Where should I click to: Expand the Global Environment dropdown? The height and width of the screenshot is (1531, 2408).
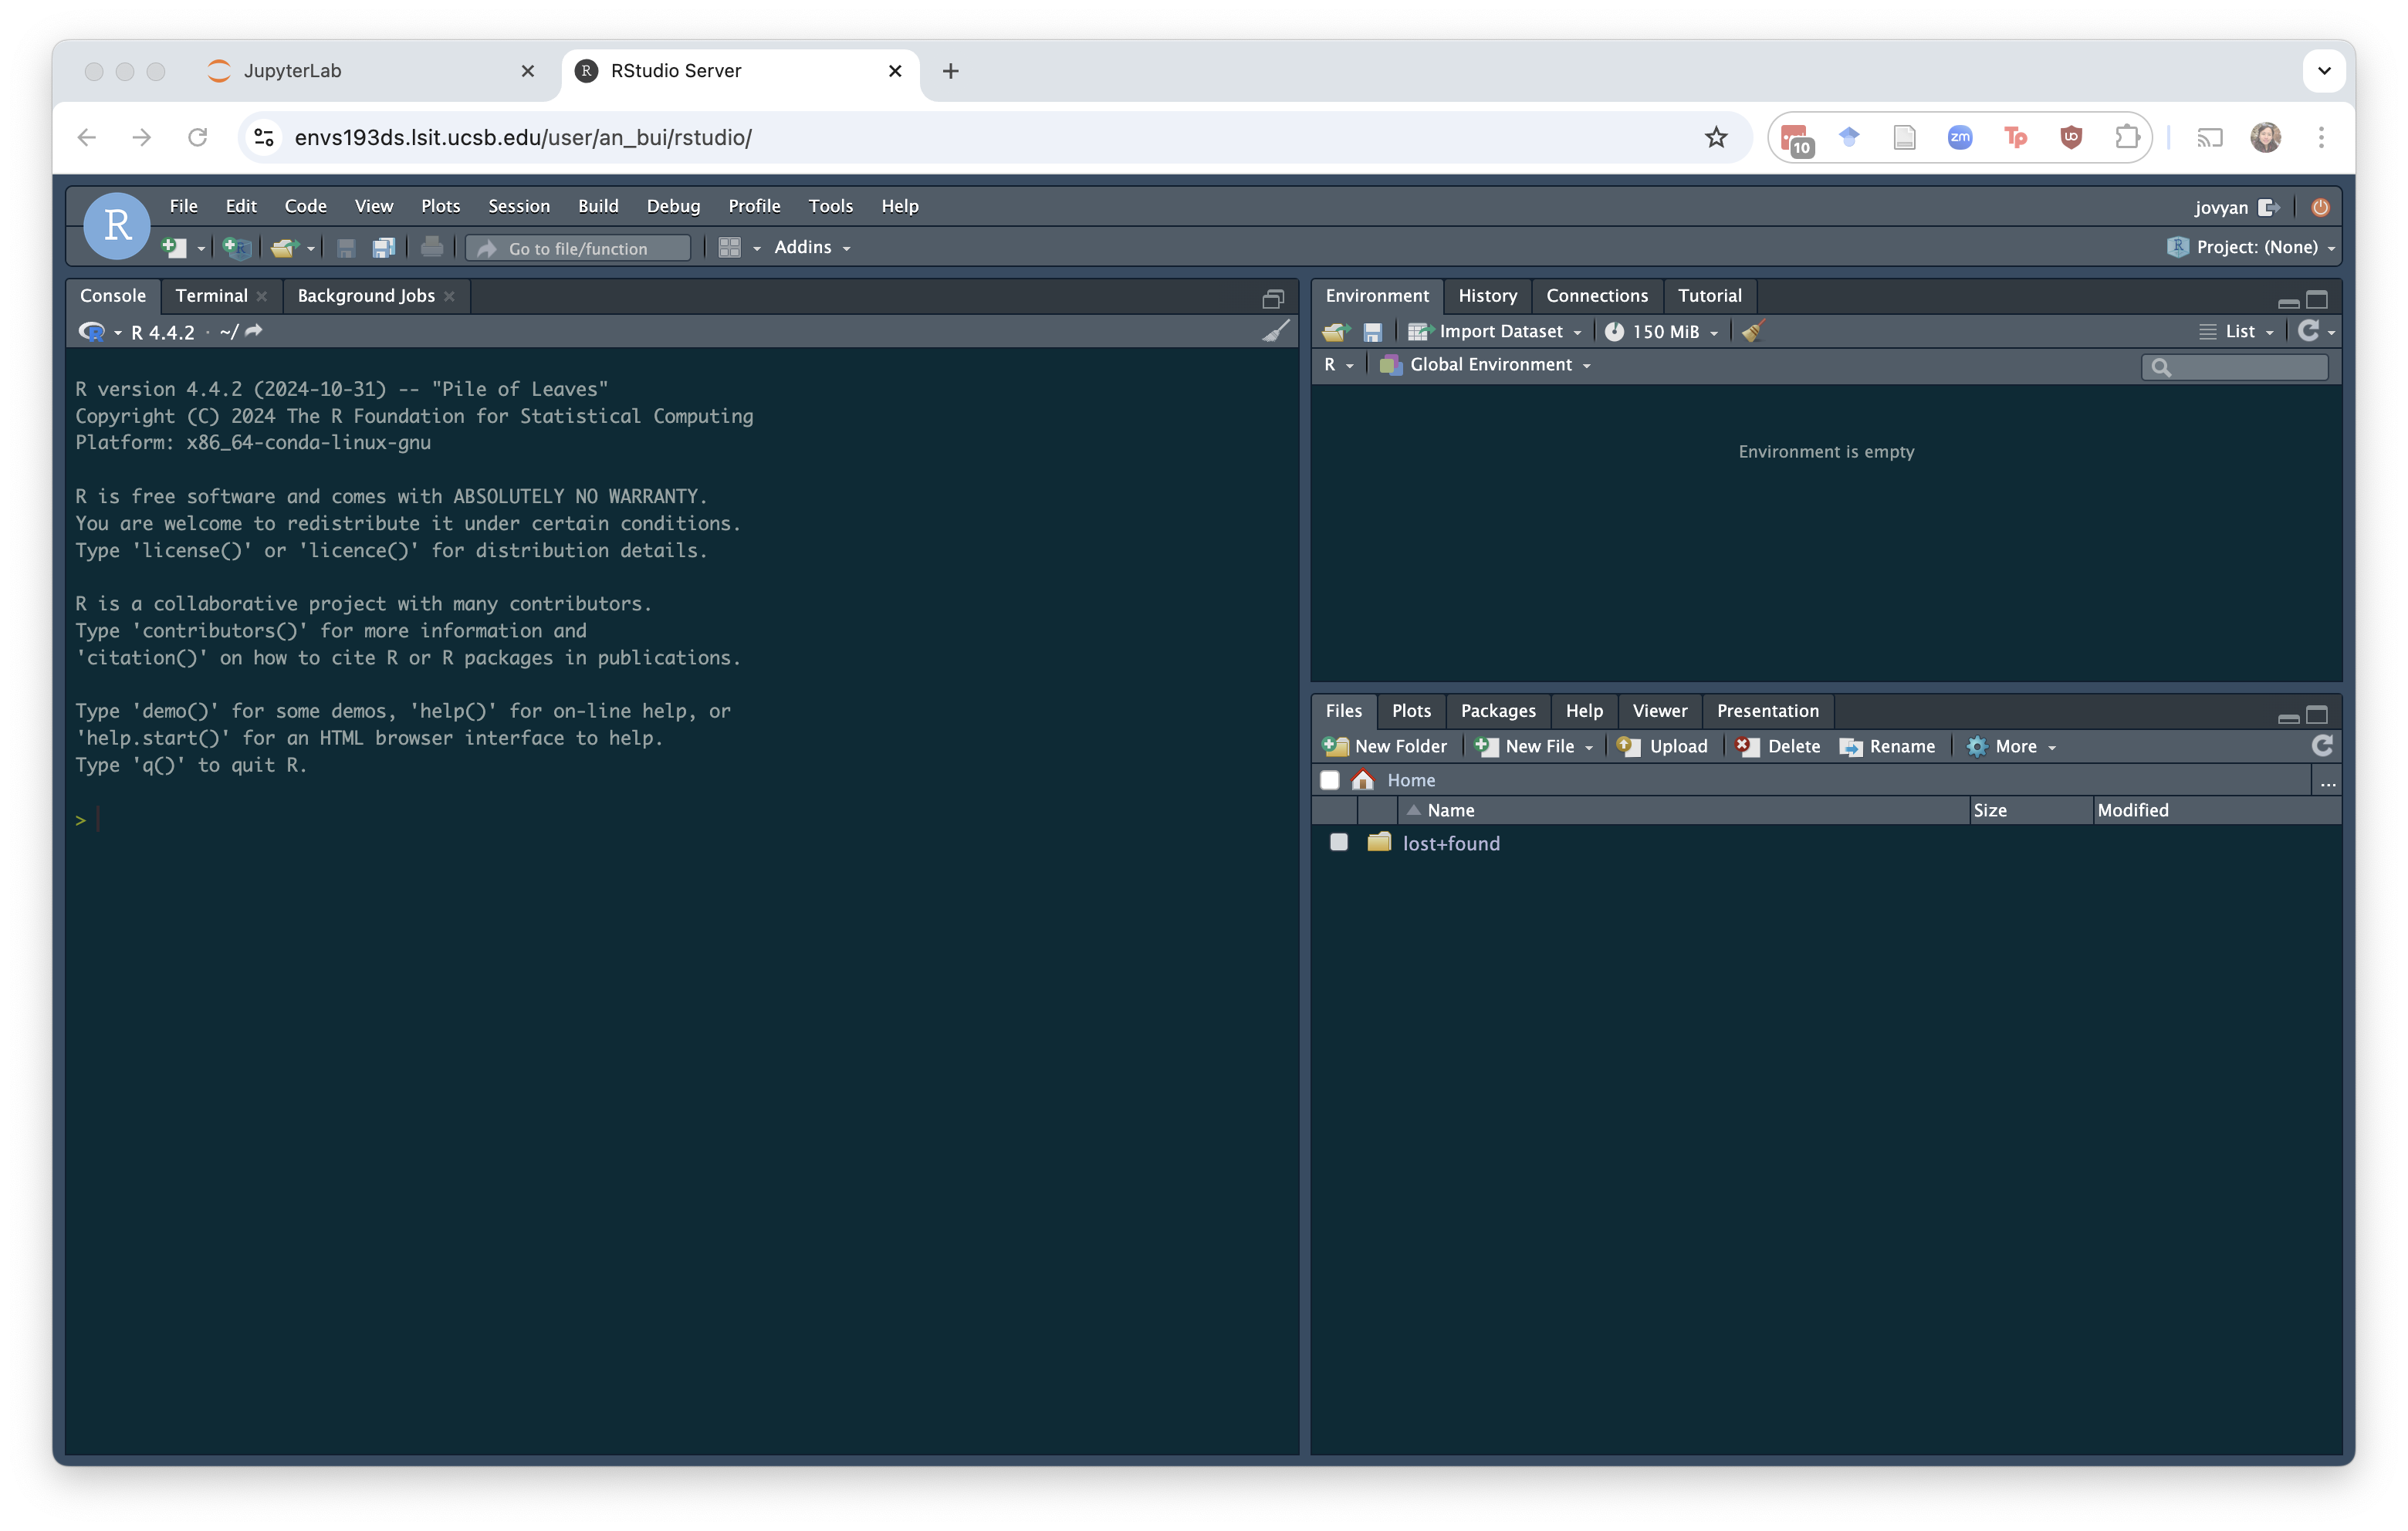pos(1492,365)
